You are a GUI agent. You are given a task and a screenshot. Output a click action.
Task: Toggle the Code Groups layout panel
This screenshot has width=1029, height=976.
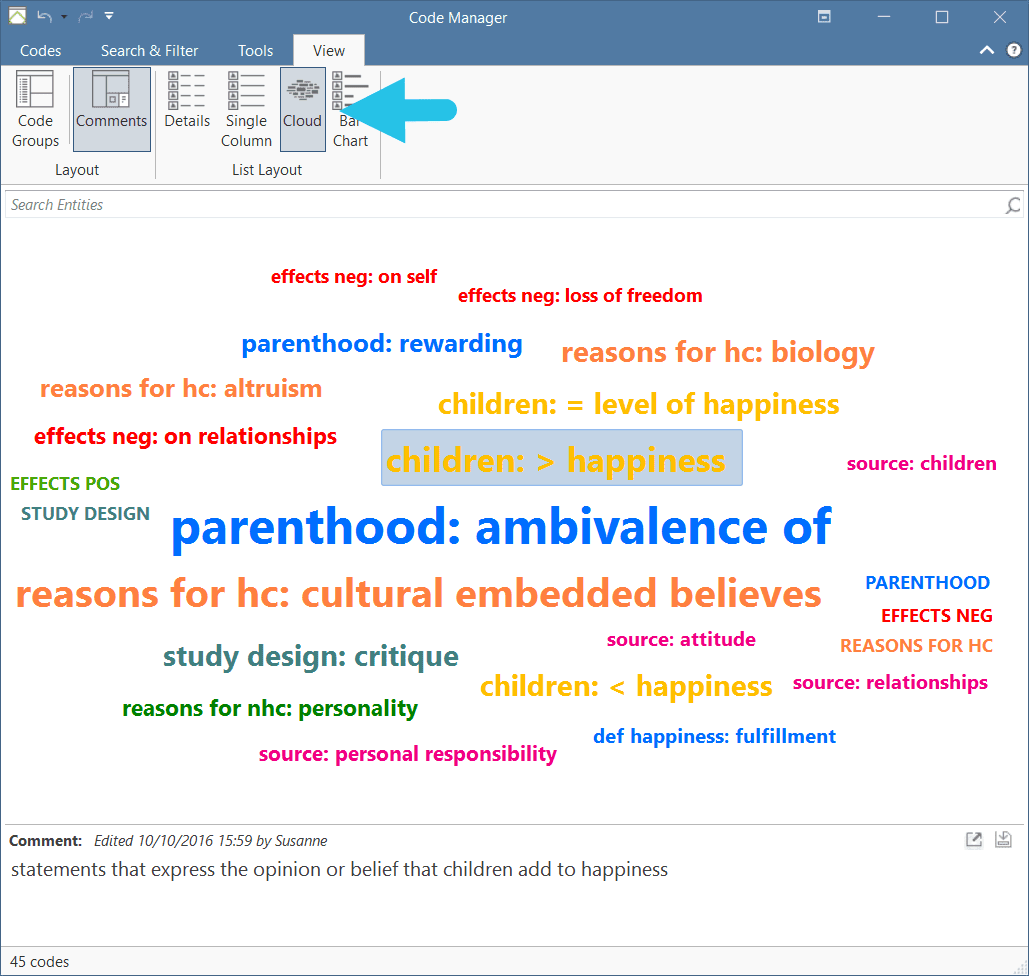35,110
